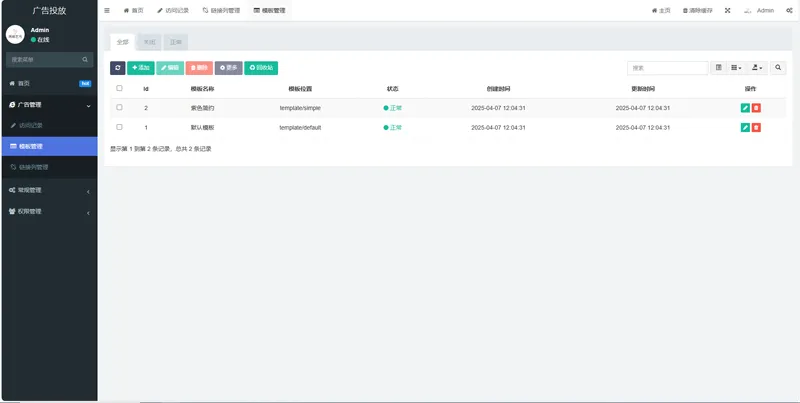Click the edit pencil icon for row 2

click(745, 107)
